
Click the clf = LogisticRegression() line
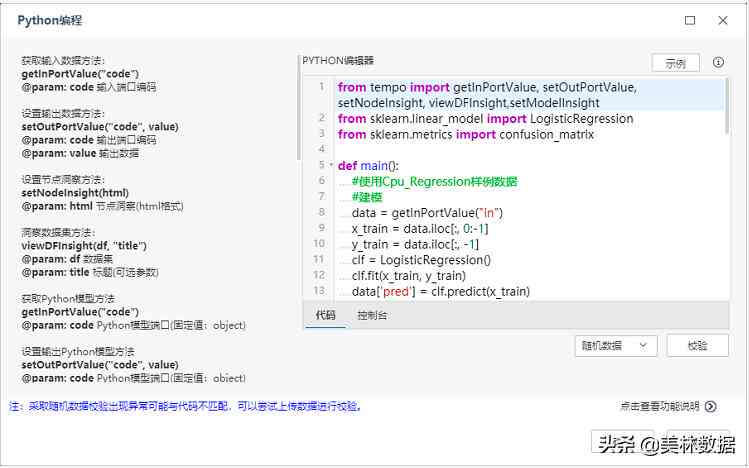tap(421, 260)
